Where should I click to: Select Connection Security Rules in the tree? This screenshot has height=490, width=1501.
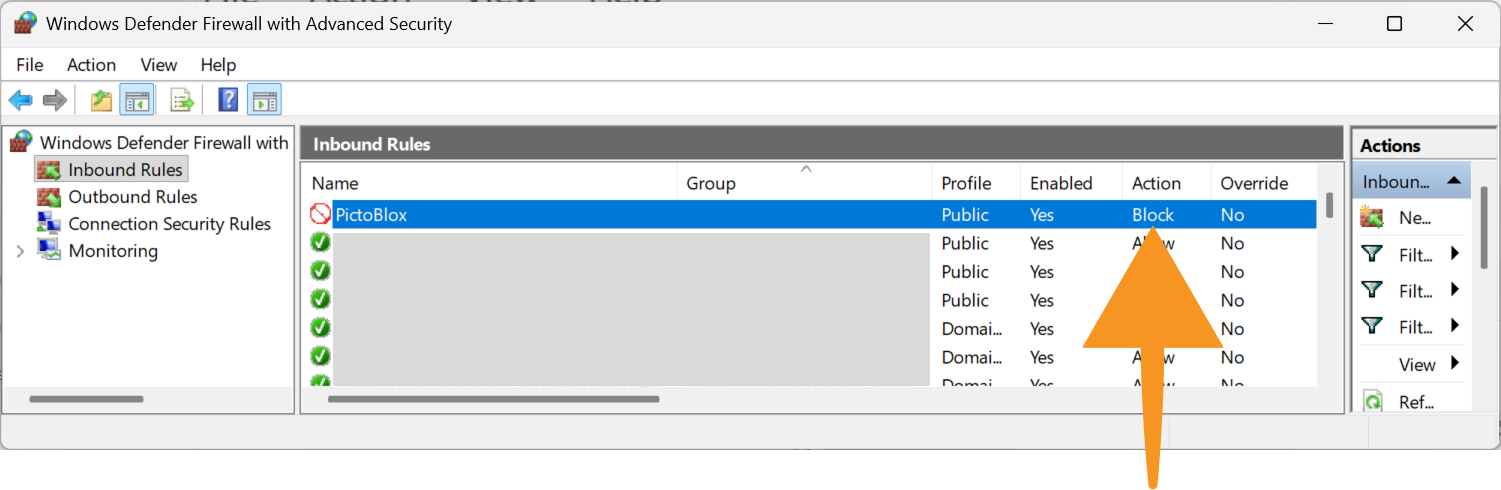(x=170, y=224)
